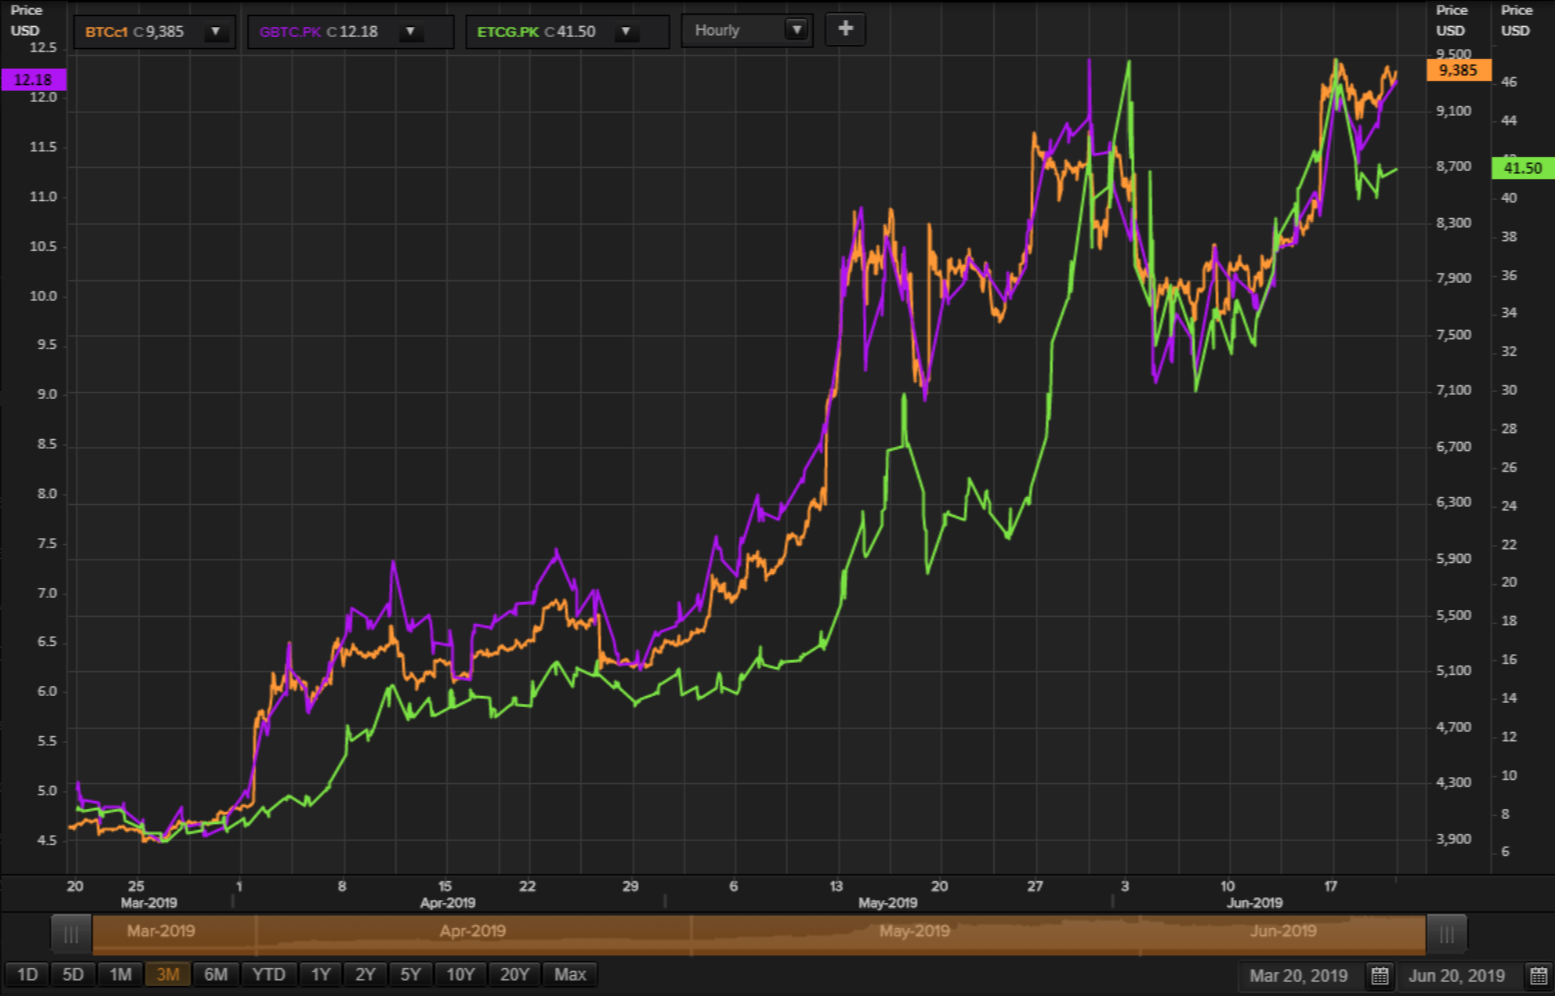The width and height of the screenshot is (1555, 996).
Task: Grab right handle of range navigator
Action: [x=1446, y=934]
